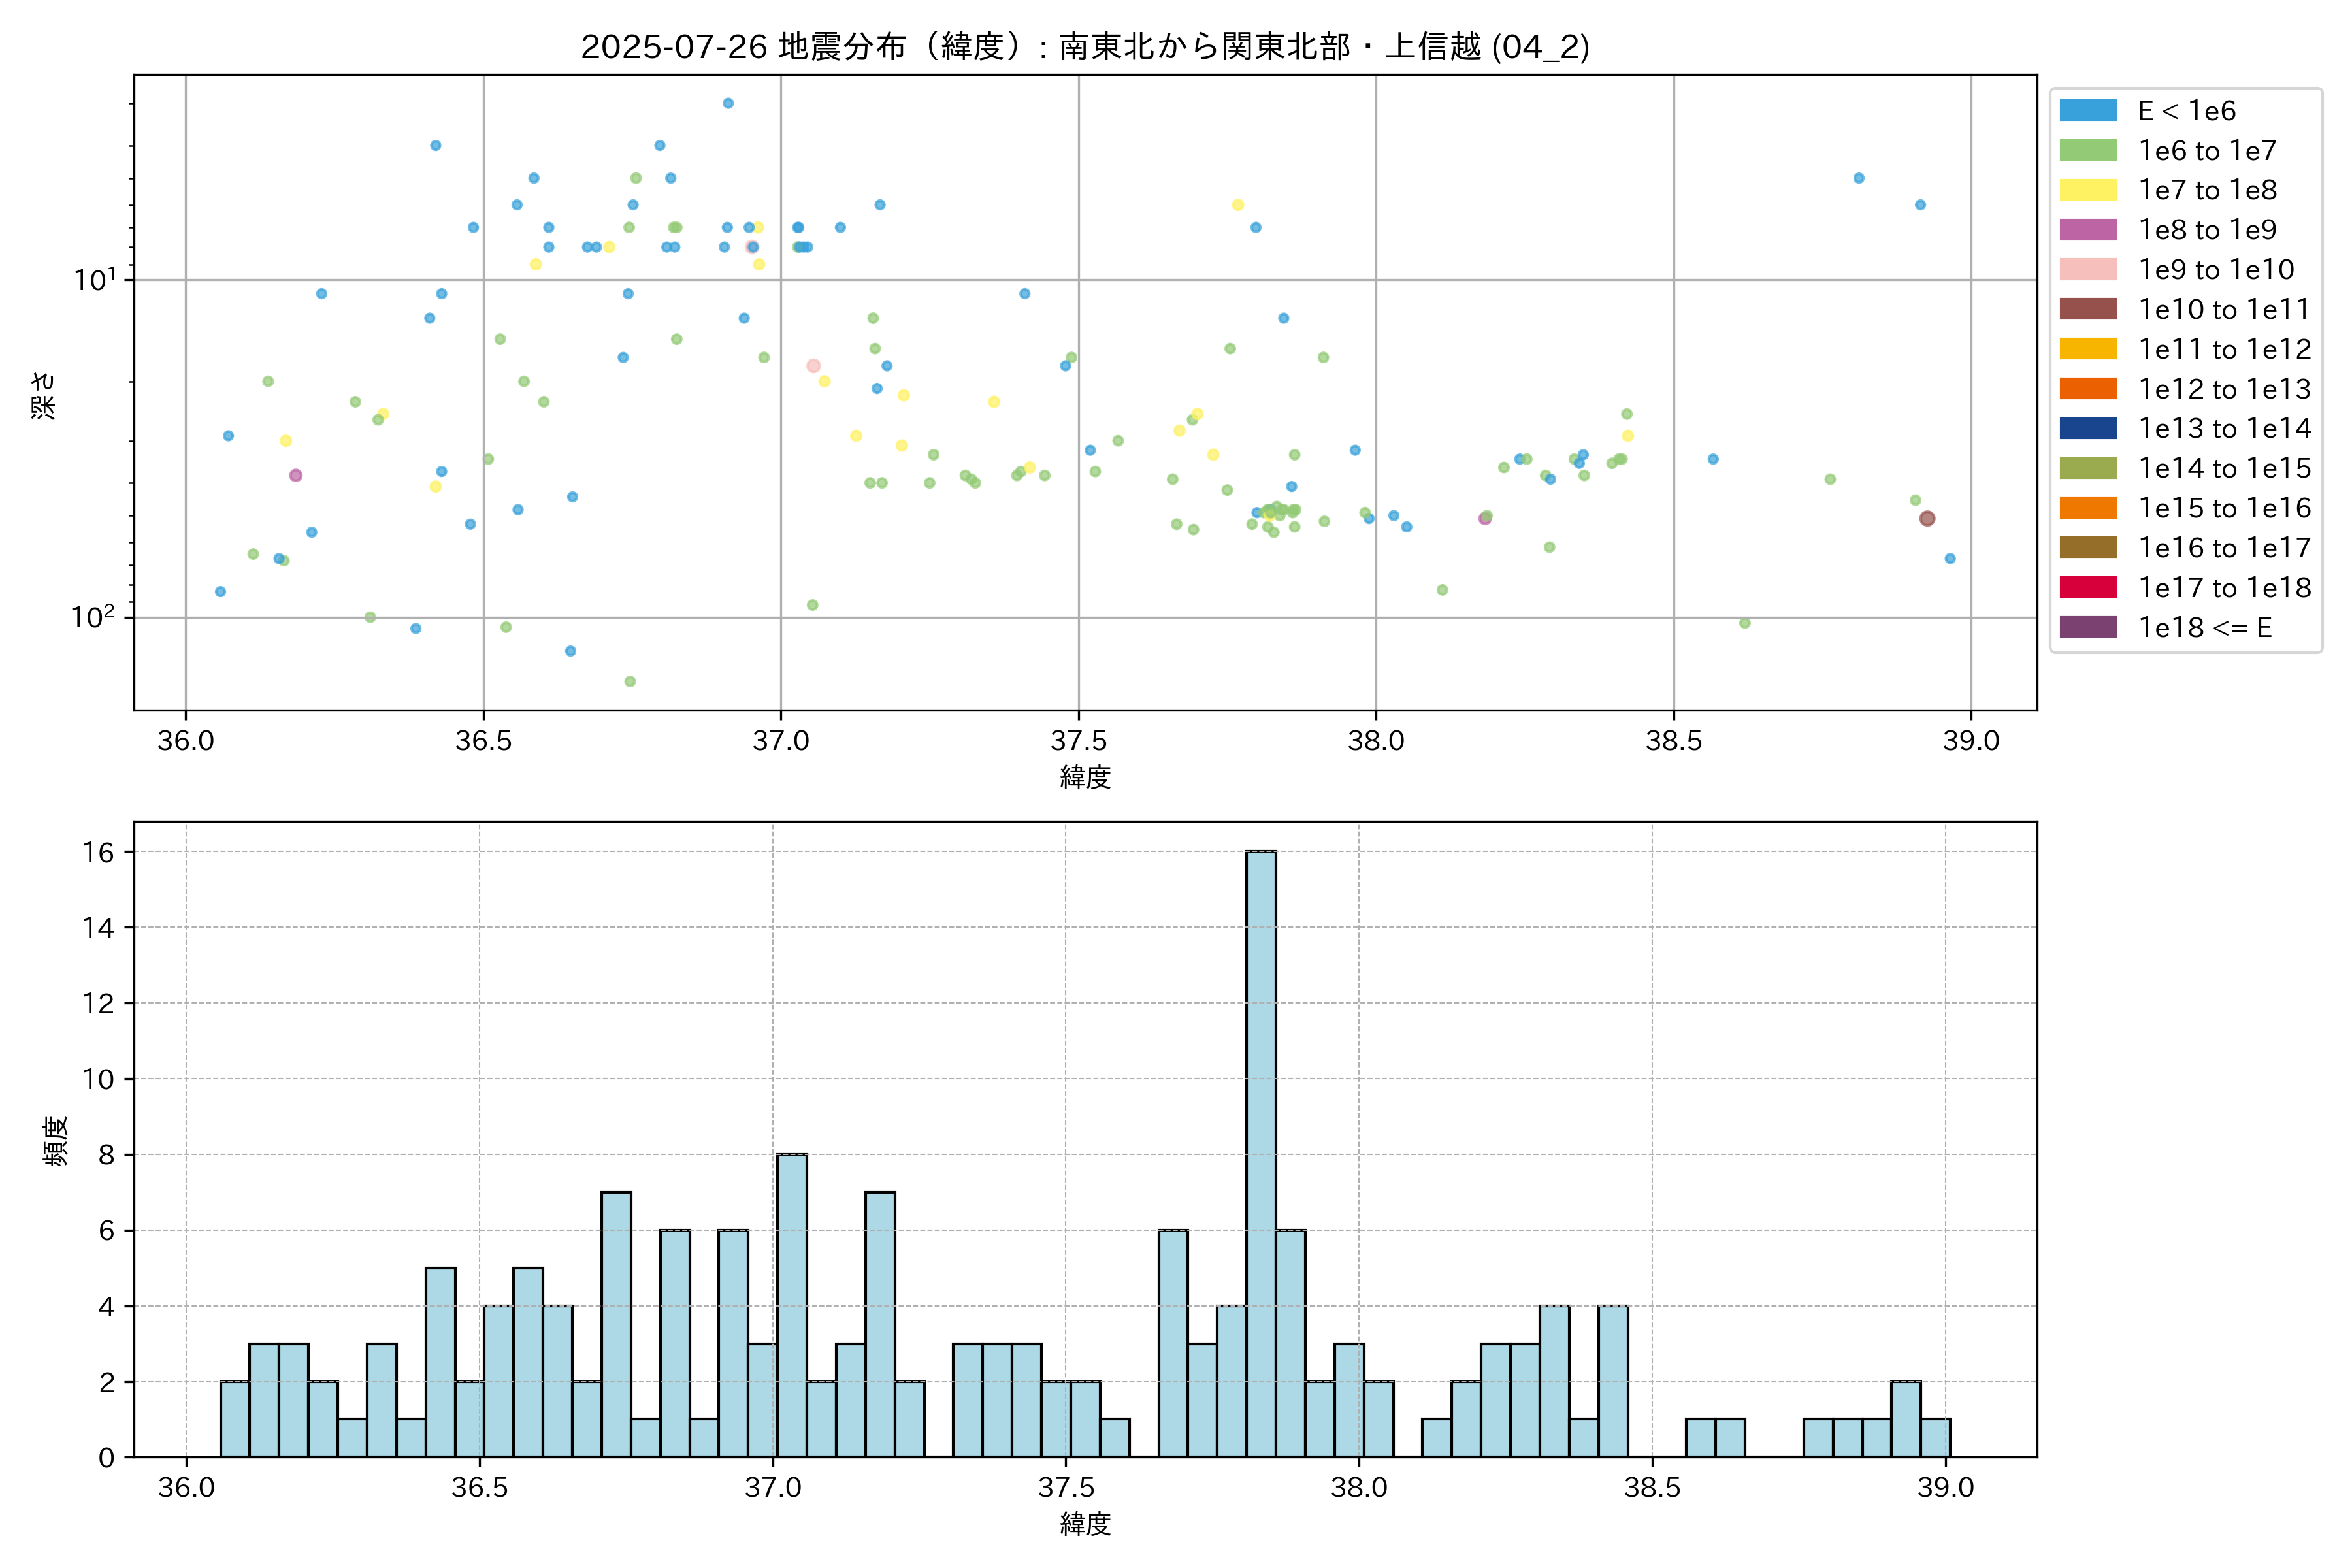Image resolution: width=2352 pixels, height=1568 pixels.
Task: Click the yellow 1e7 to 1e8 swatch
Action: [2087, 190]
